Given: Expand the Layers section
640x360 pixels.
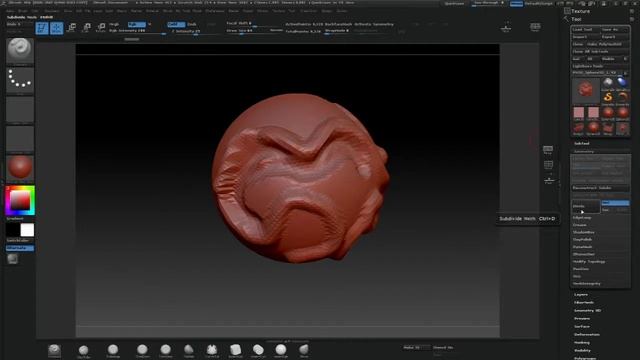Looking at the screenshot, I should pyautogui.click(x=581, y=294).
